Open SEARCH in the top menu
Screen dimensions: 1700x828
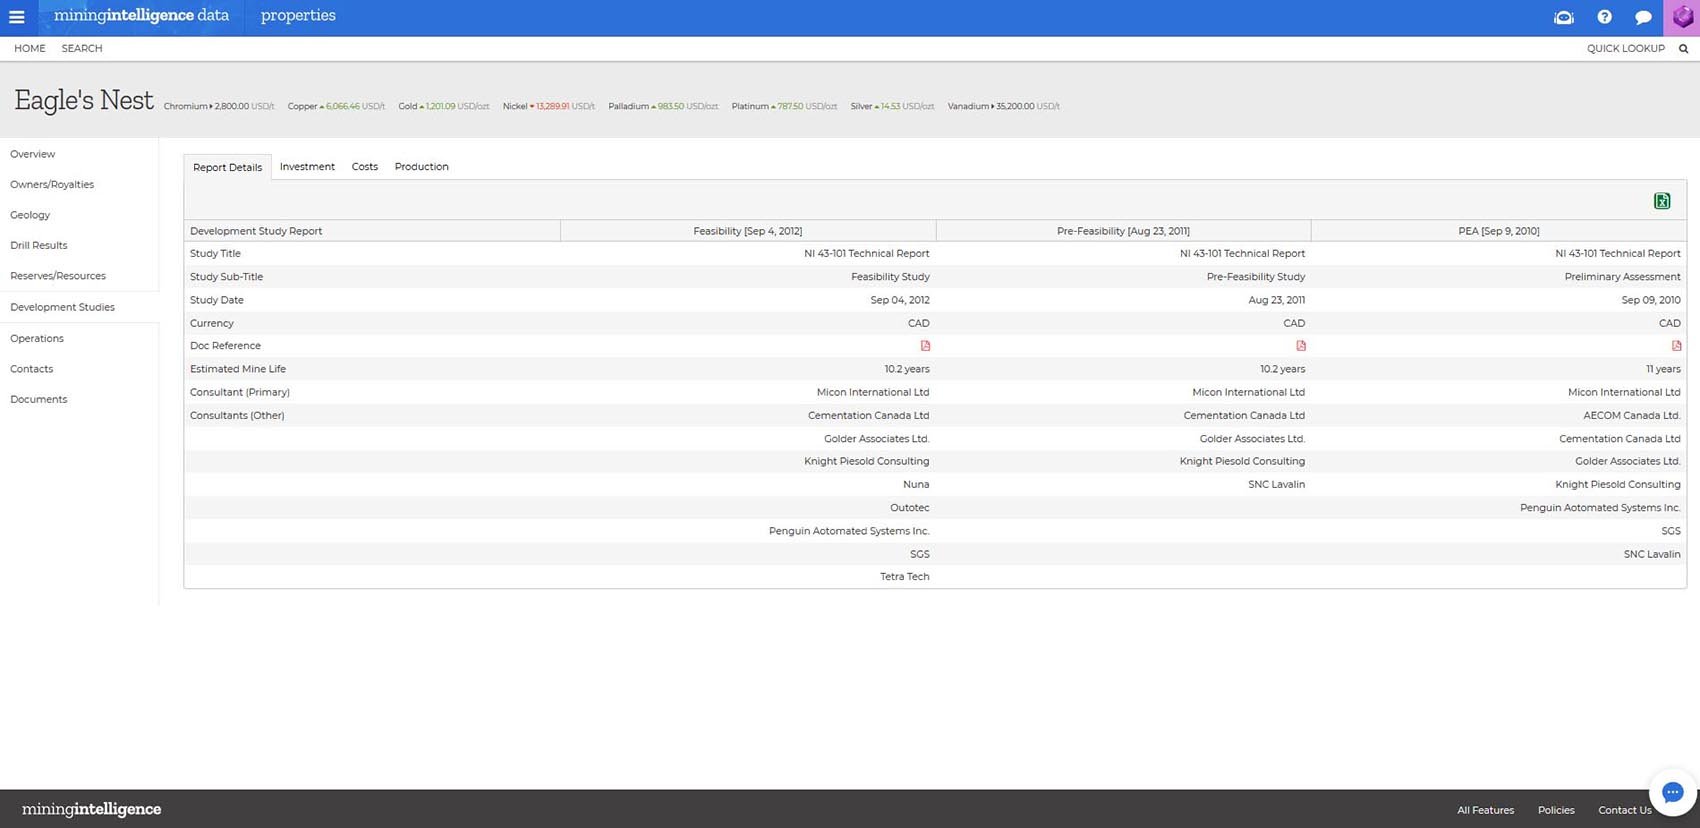pyautogui.click(x=82, y=48)
